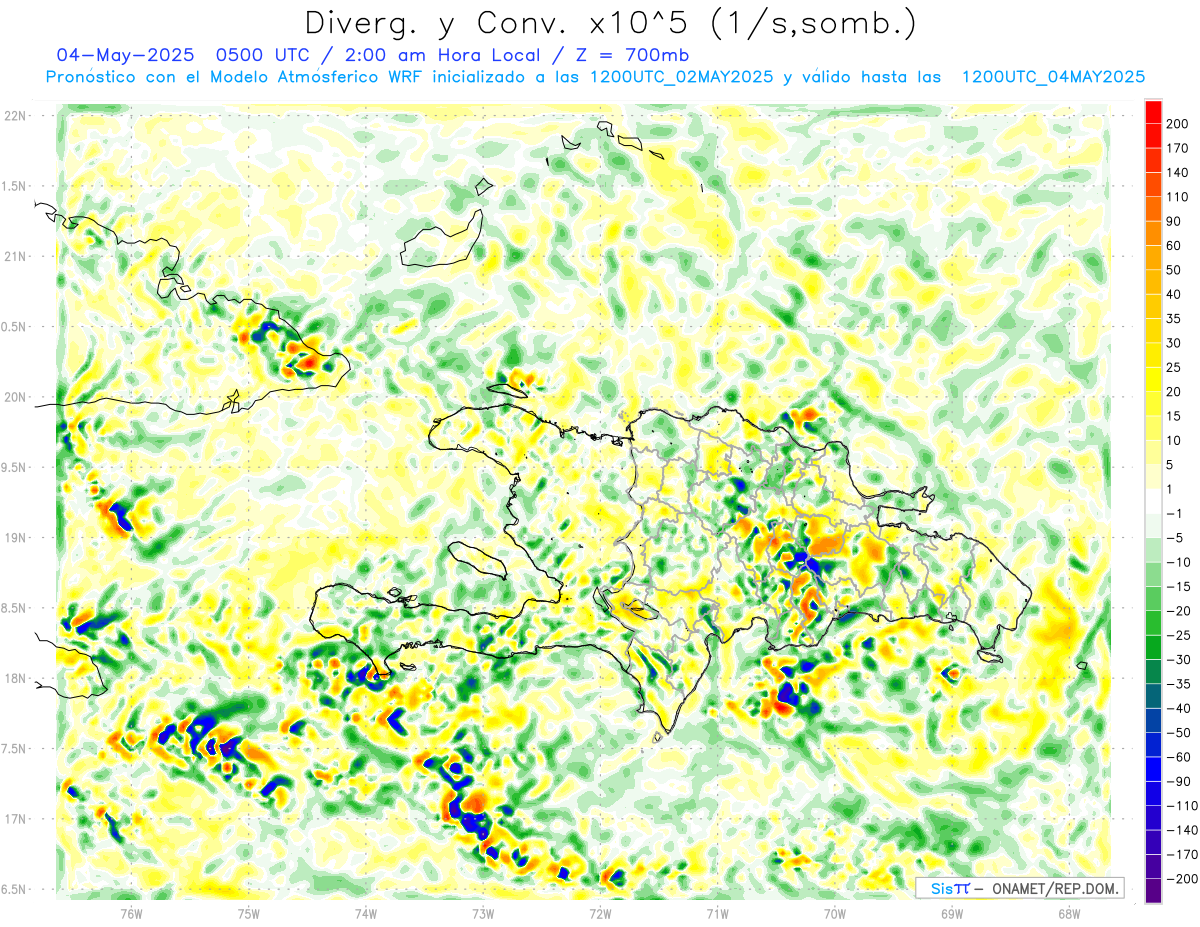Select the colorbar swatch between -20 and -25
Image resolution: width=1200 pixels, height=927 pixels.
1153,623
